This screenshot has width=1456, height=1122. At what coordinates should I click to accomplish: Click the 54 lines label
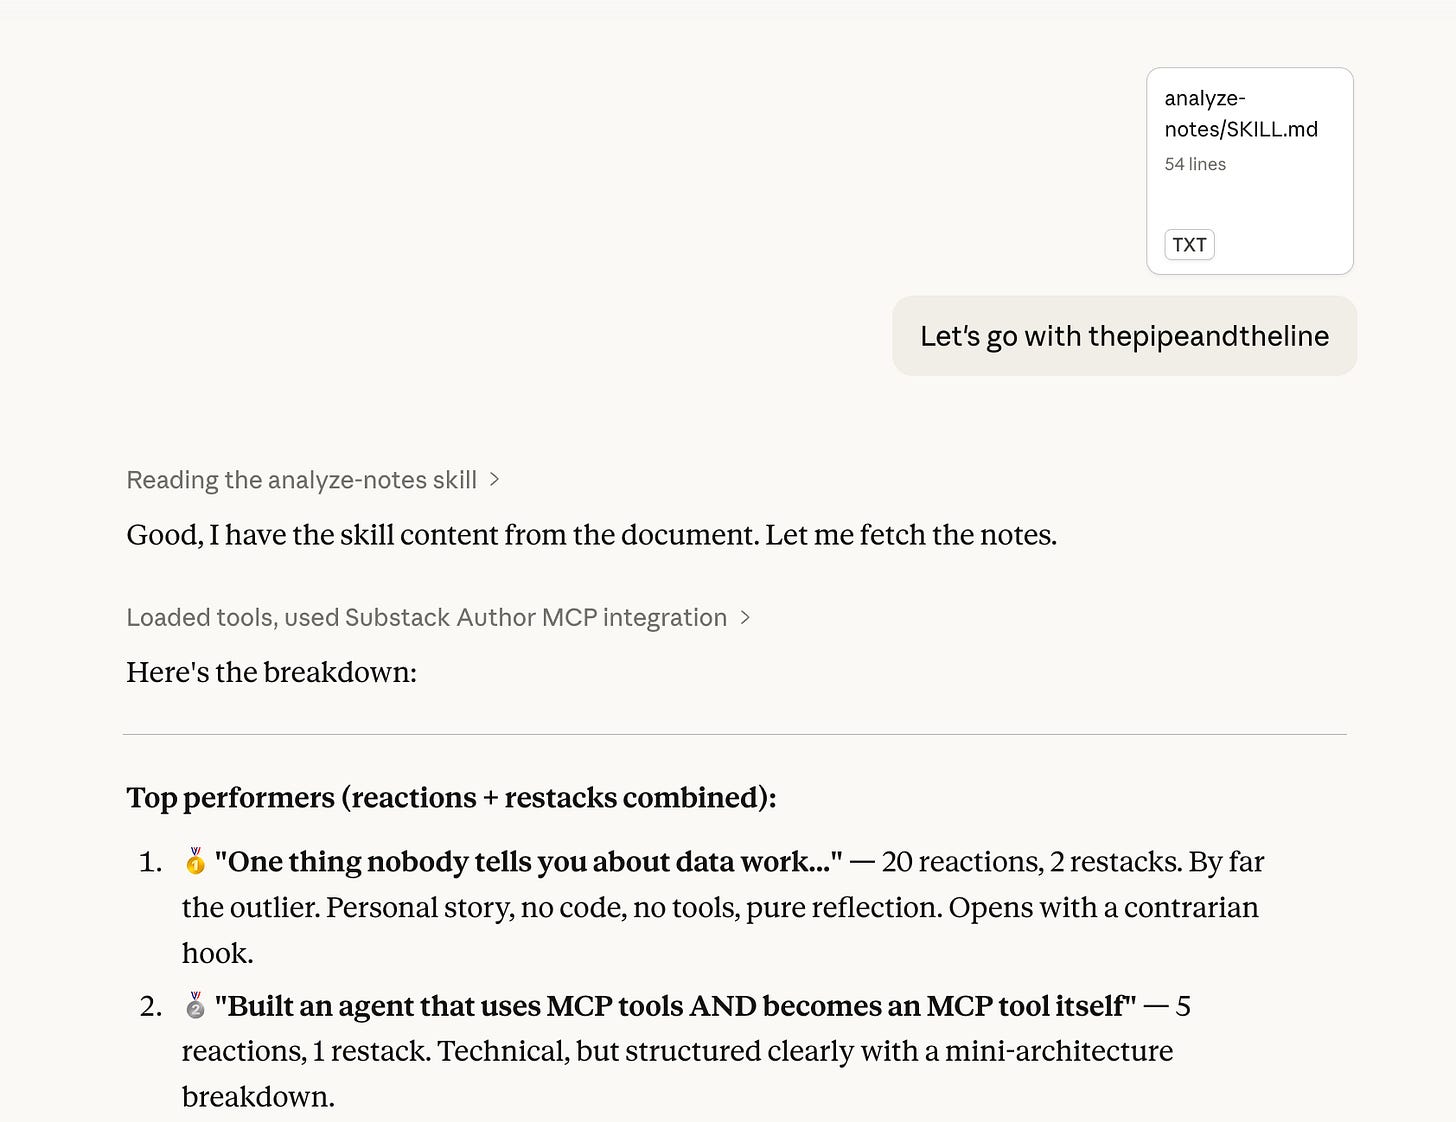(x=1195, y=164)
